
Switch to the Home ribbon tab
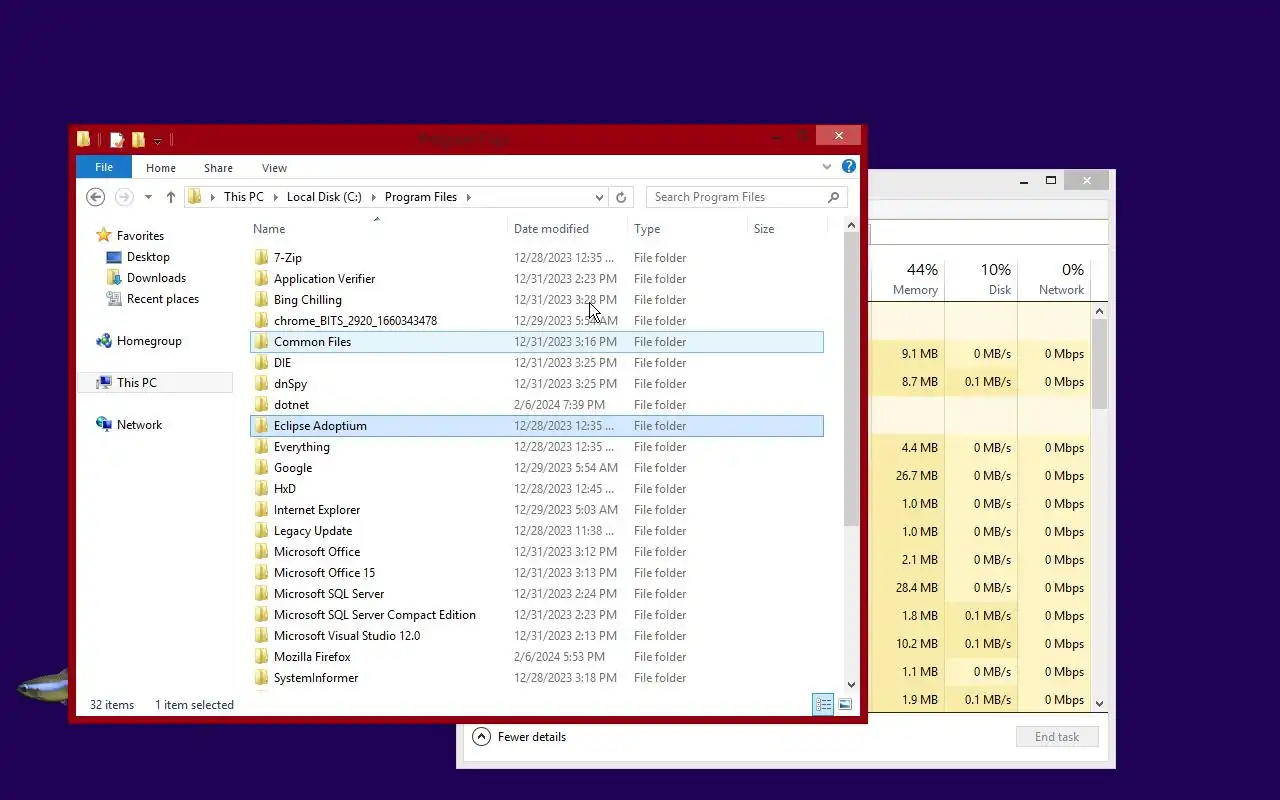(x=161, y=168)
